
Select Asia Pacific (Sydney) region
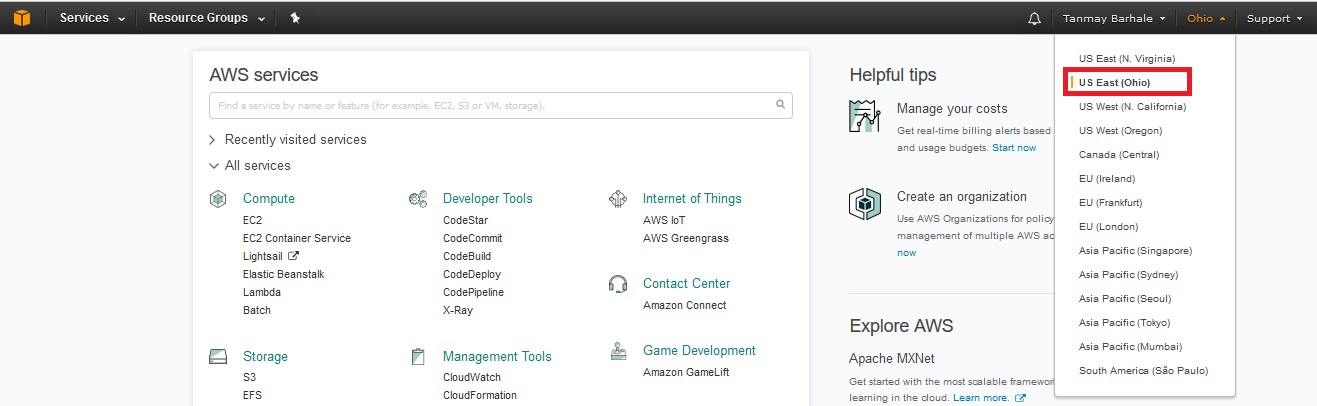tap(1129, 274)
